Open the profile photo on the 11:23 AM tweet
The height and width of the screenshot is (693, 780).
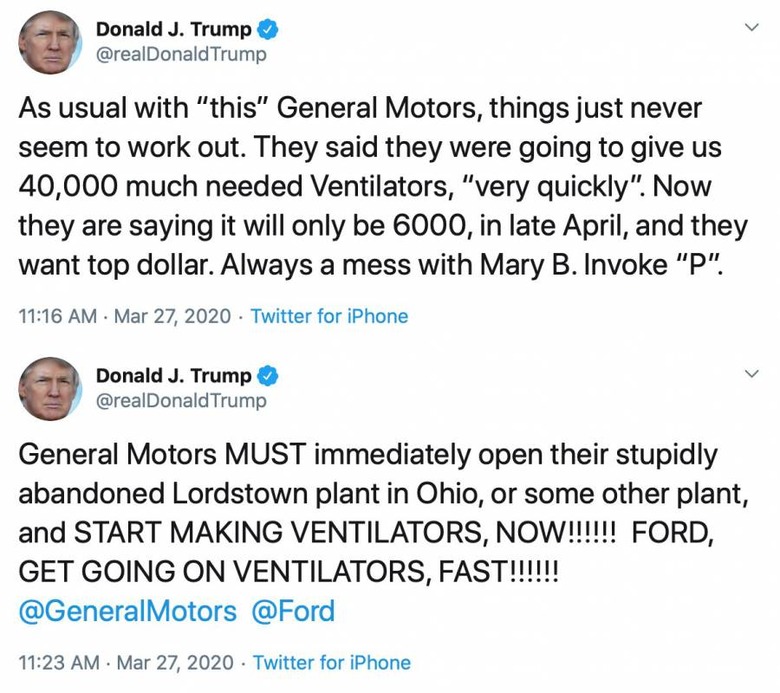pos(50,388)
